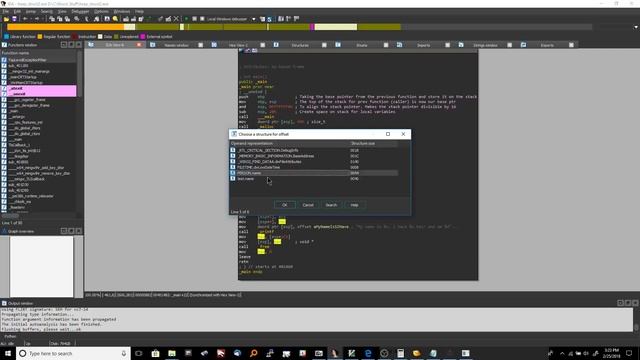This screenshot has width=640, height=360.
Task: Click the Structure size column header
Action: point(373,144)
